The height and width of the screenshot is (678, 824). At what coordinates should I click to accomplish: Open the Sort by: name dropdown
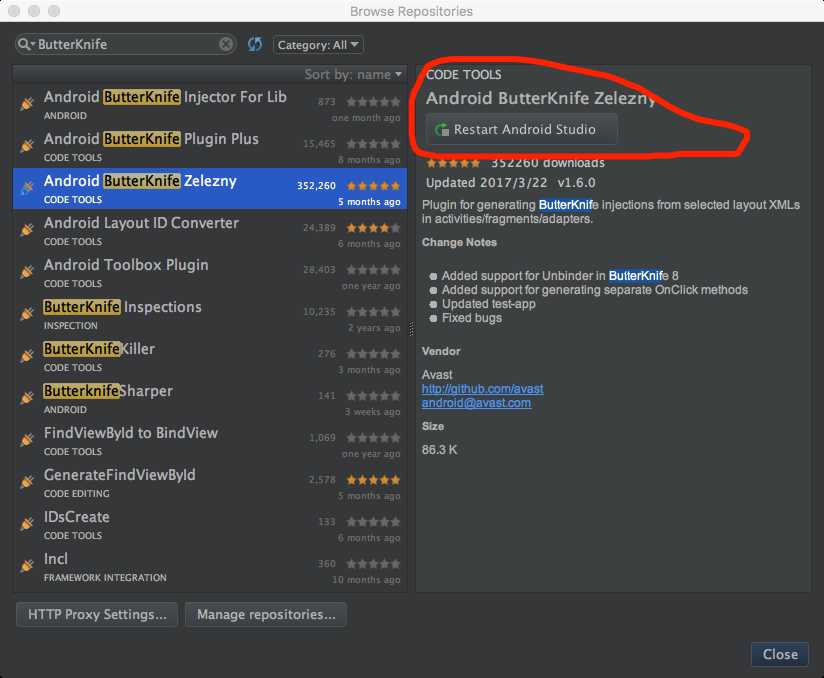[353, 75]
